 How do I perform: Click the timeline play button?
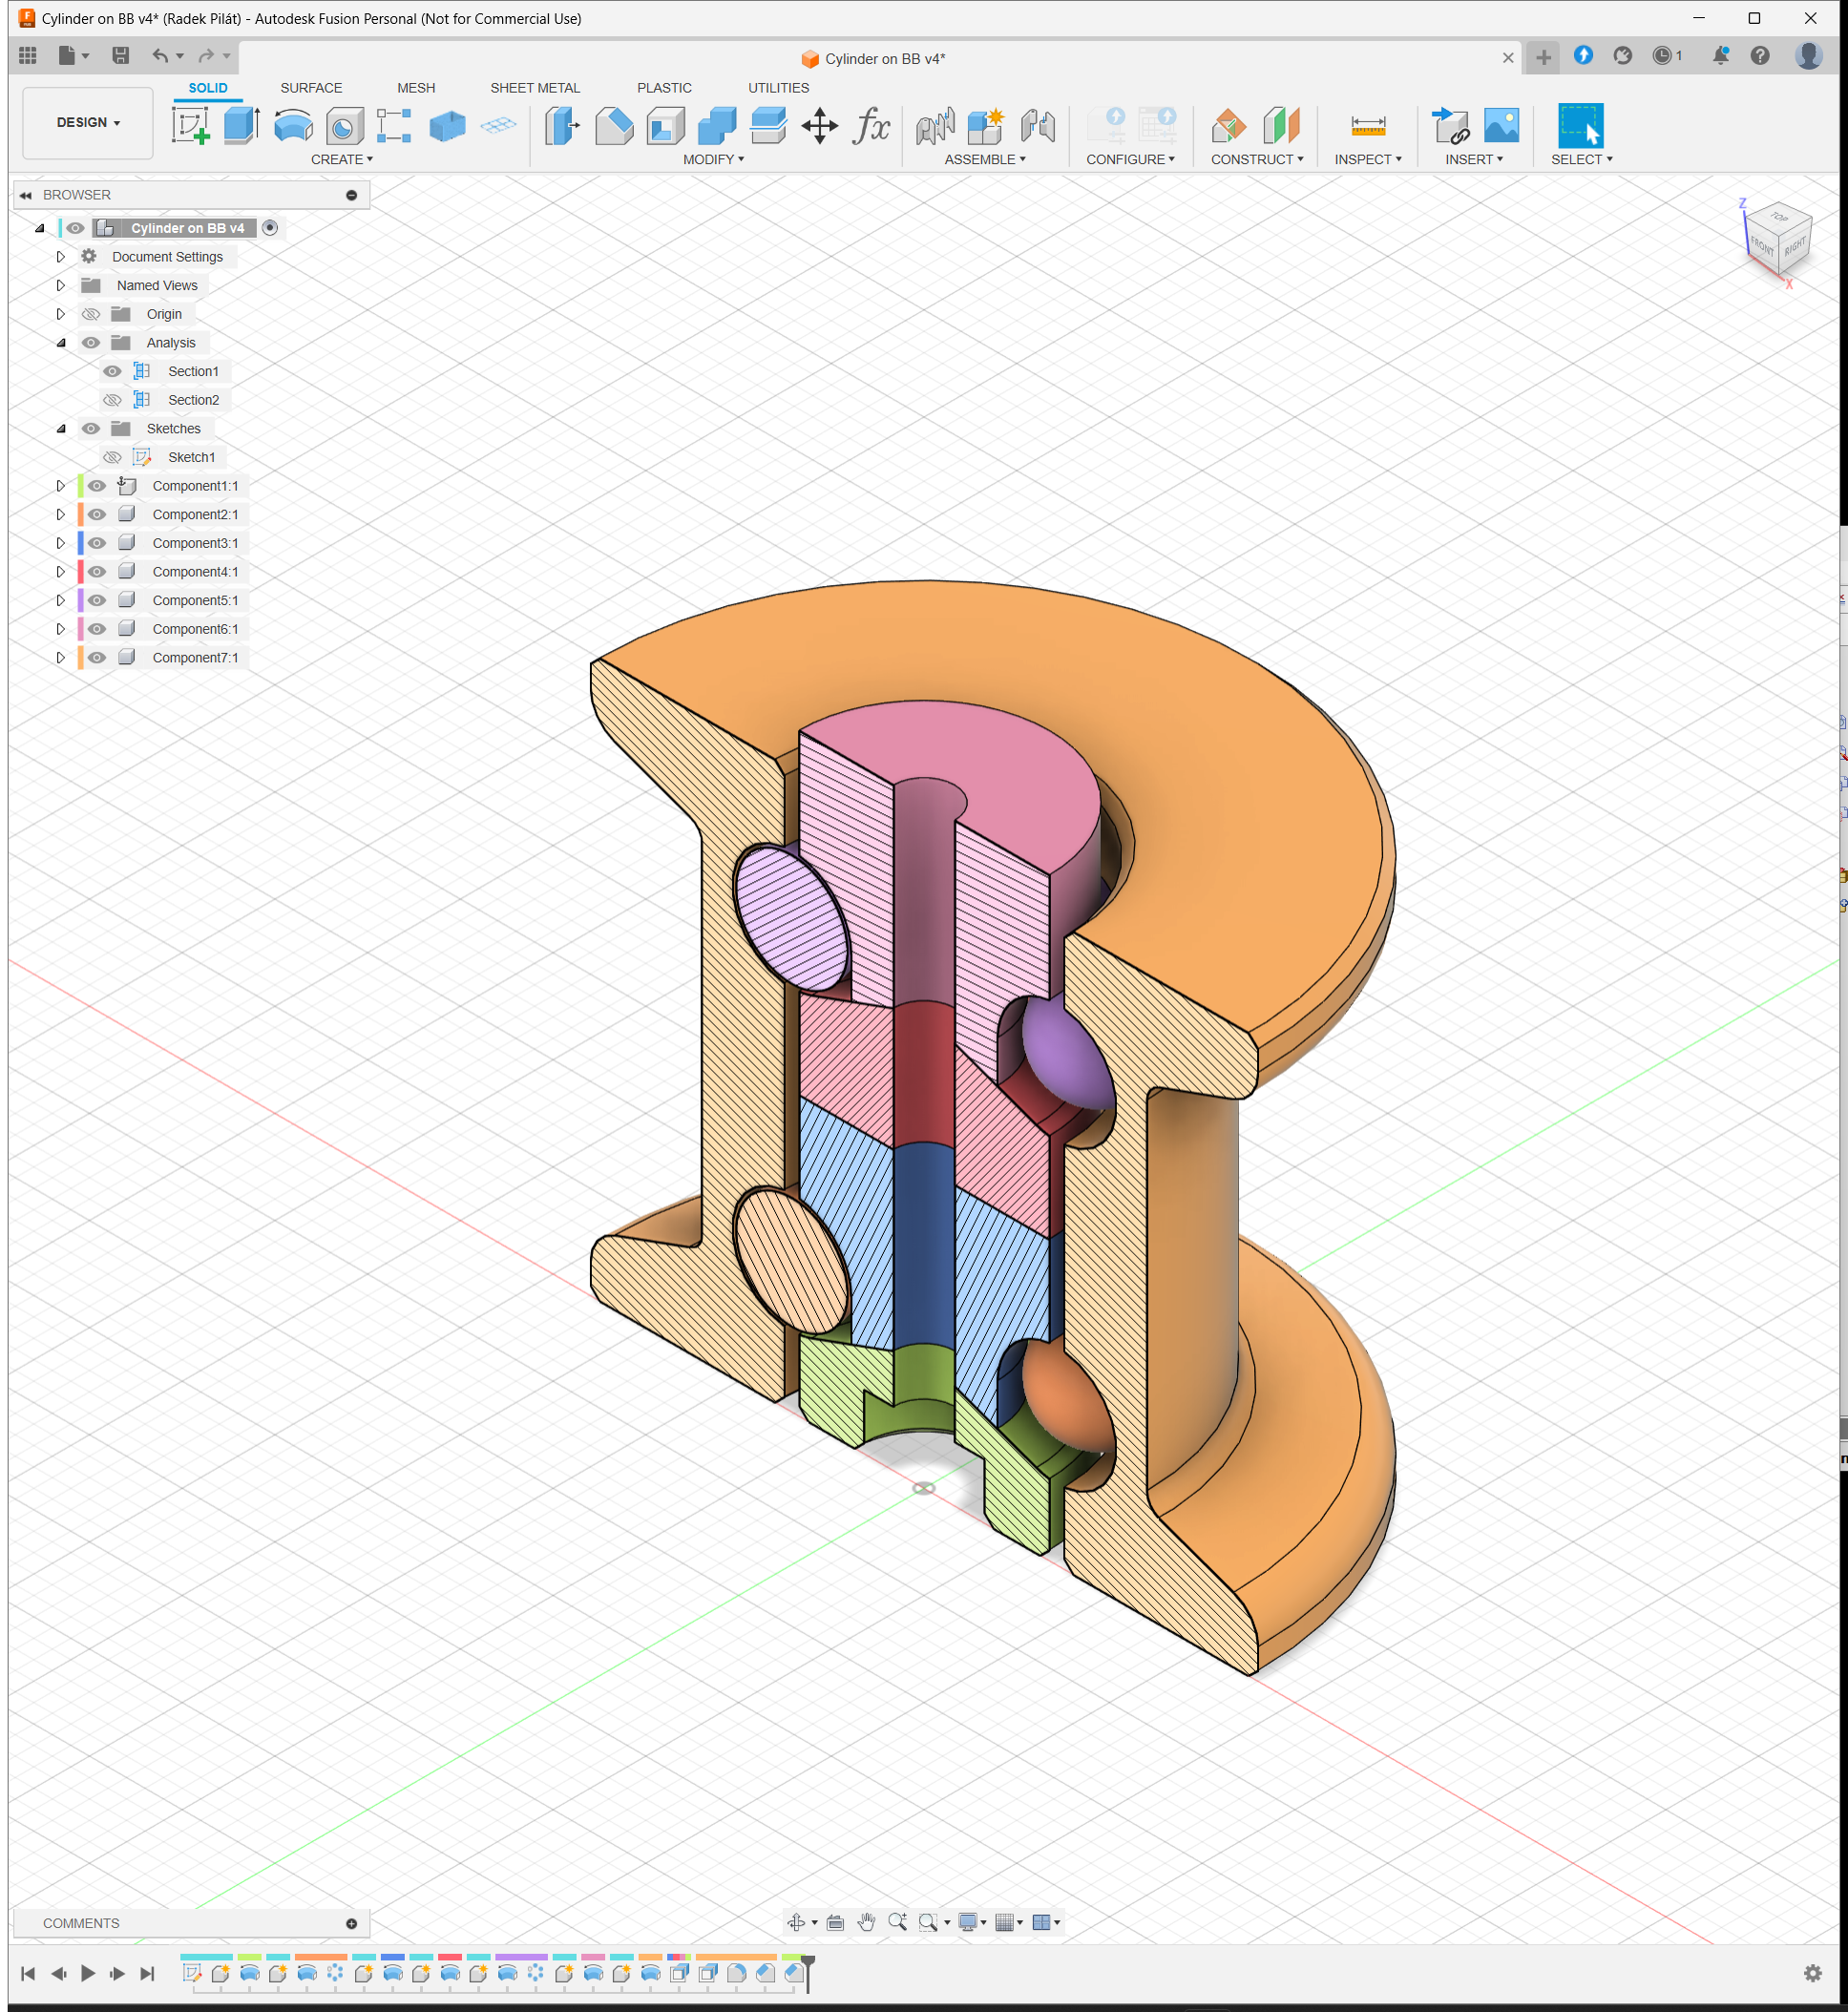[88, 1973]
